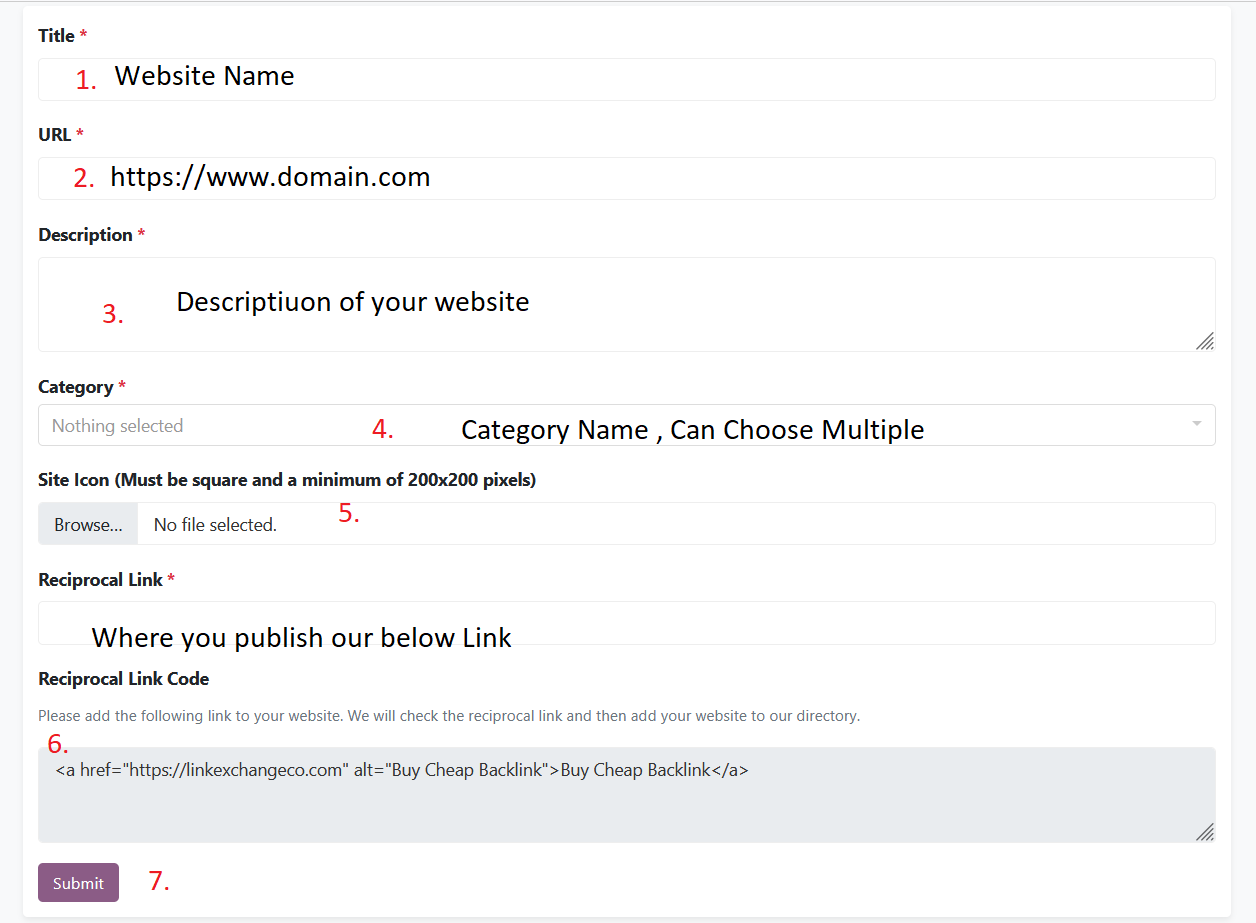This screenshot has height=923, width=1256.
Task: Submit the form with Submit button
Action: coord(78,883)
